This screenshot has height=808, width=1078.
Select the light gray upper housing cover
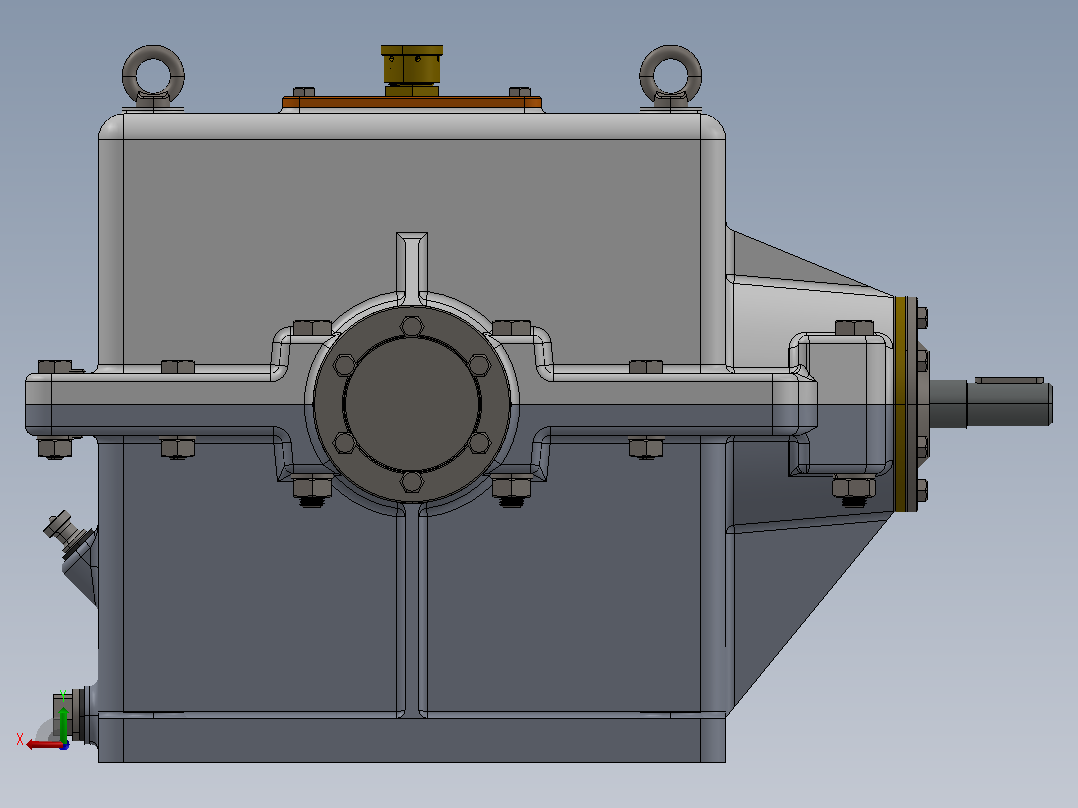pyautogui.click(x=412, y=206)
